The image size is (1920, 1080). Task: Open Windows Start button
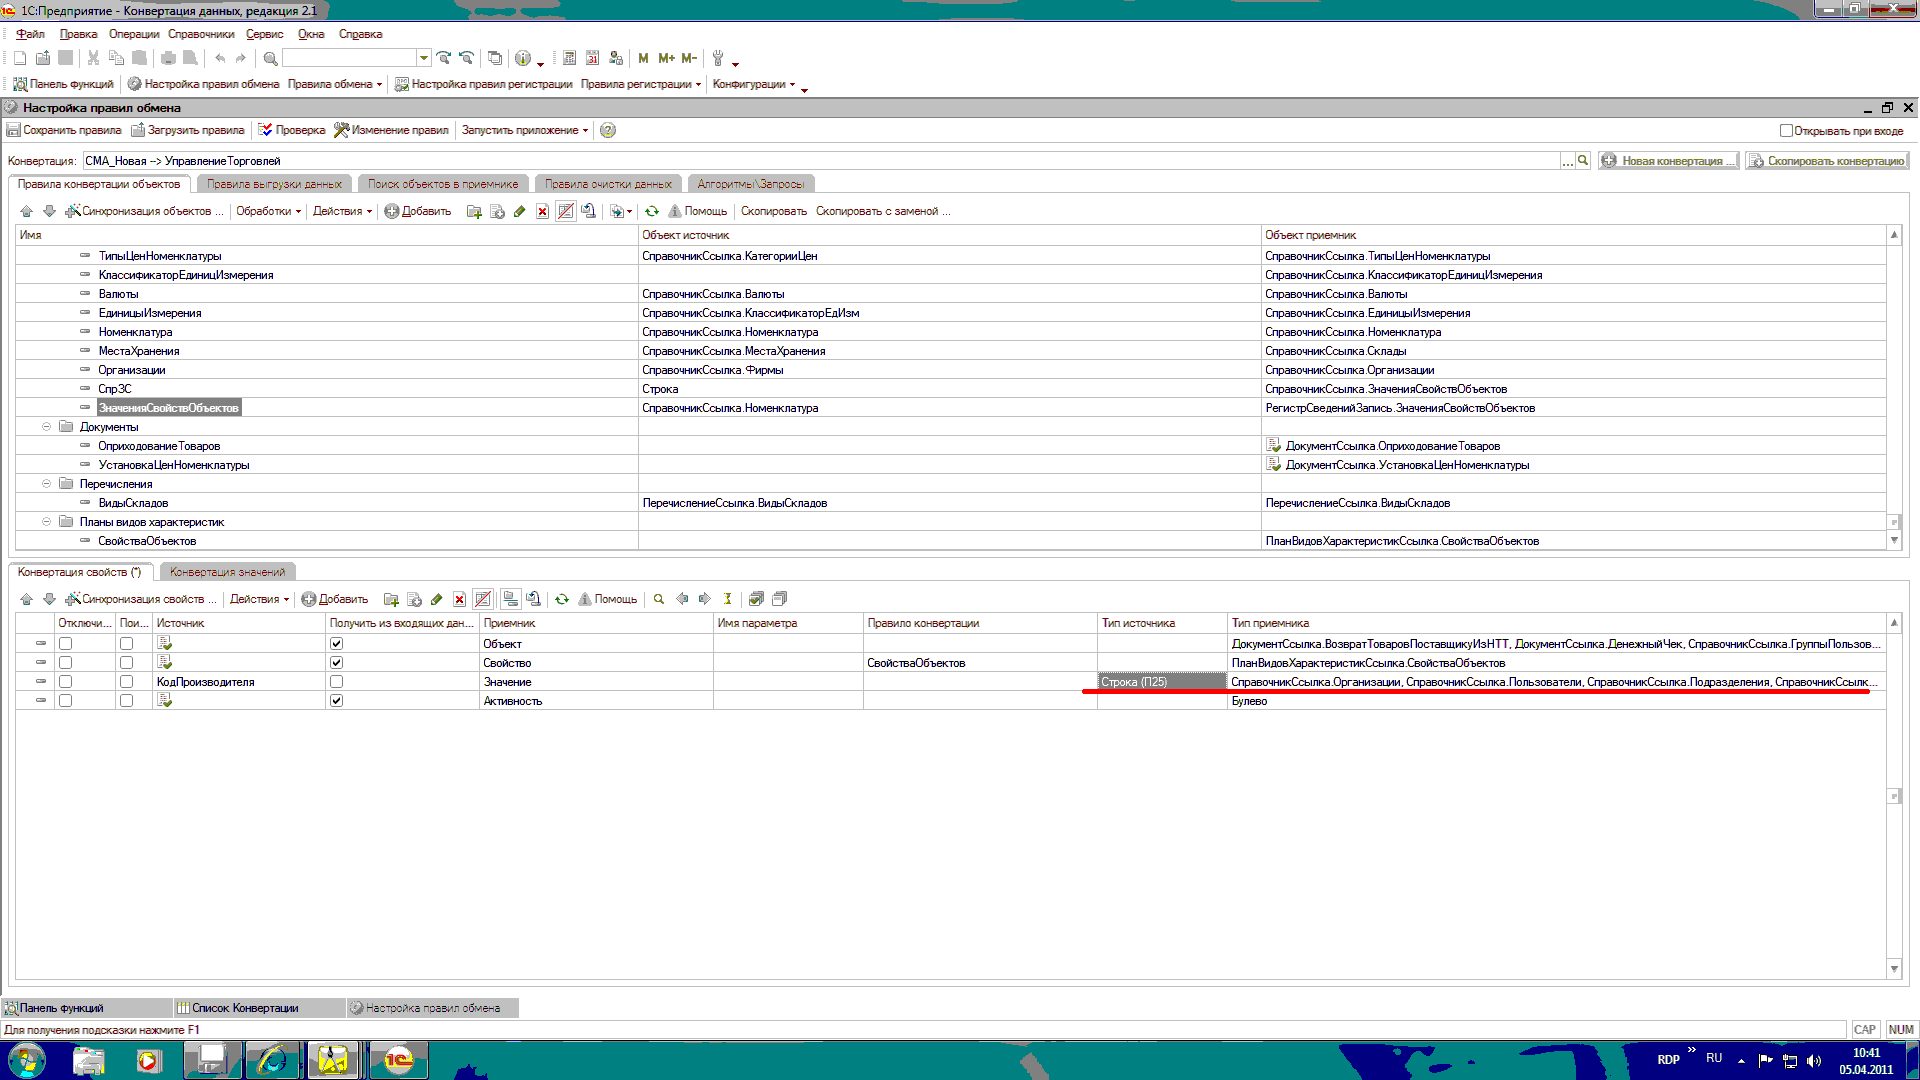(x=27, y=1060)
